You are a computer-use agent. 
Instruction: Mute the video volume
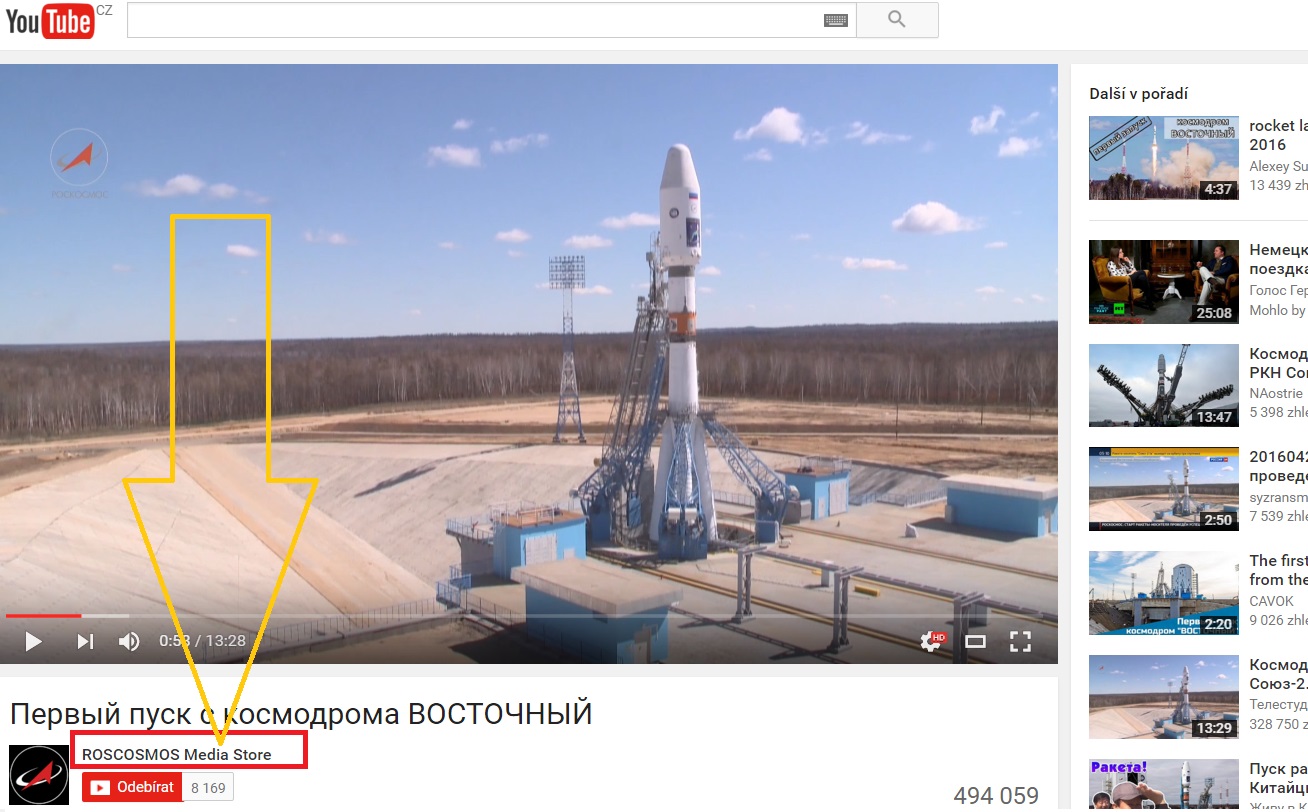129,642
